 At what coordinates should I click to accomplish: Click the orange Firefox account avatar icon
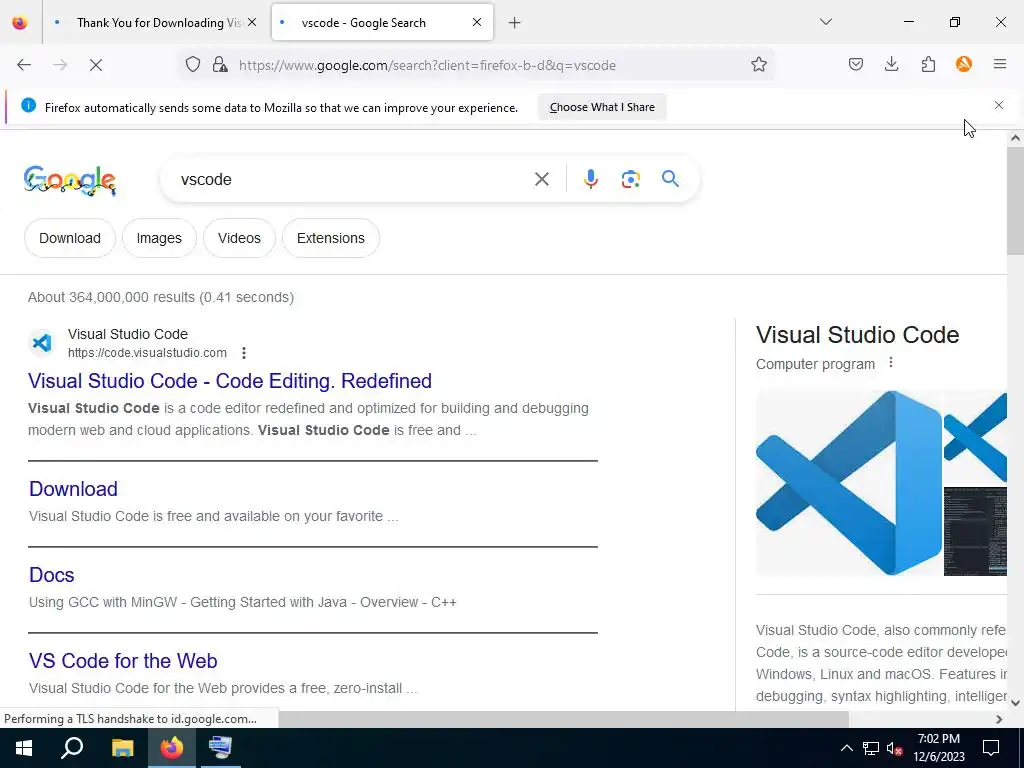point(964,64)
